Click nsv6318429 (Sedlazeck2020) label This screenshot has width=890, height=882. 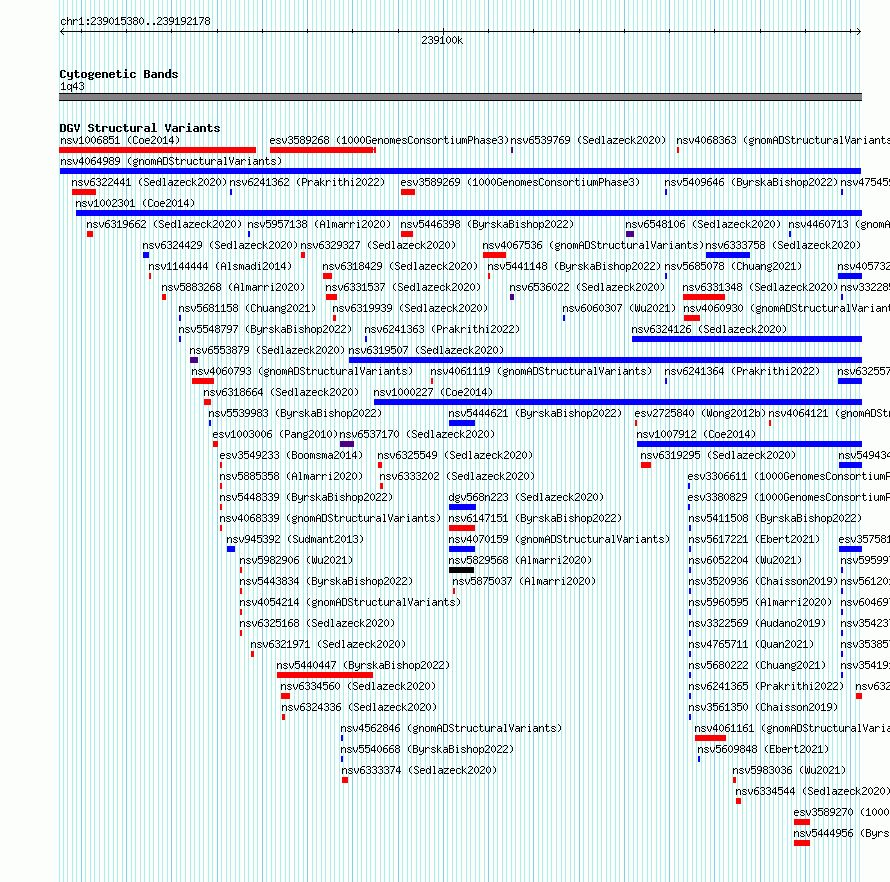(400, 266)
